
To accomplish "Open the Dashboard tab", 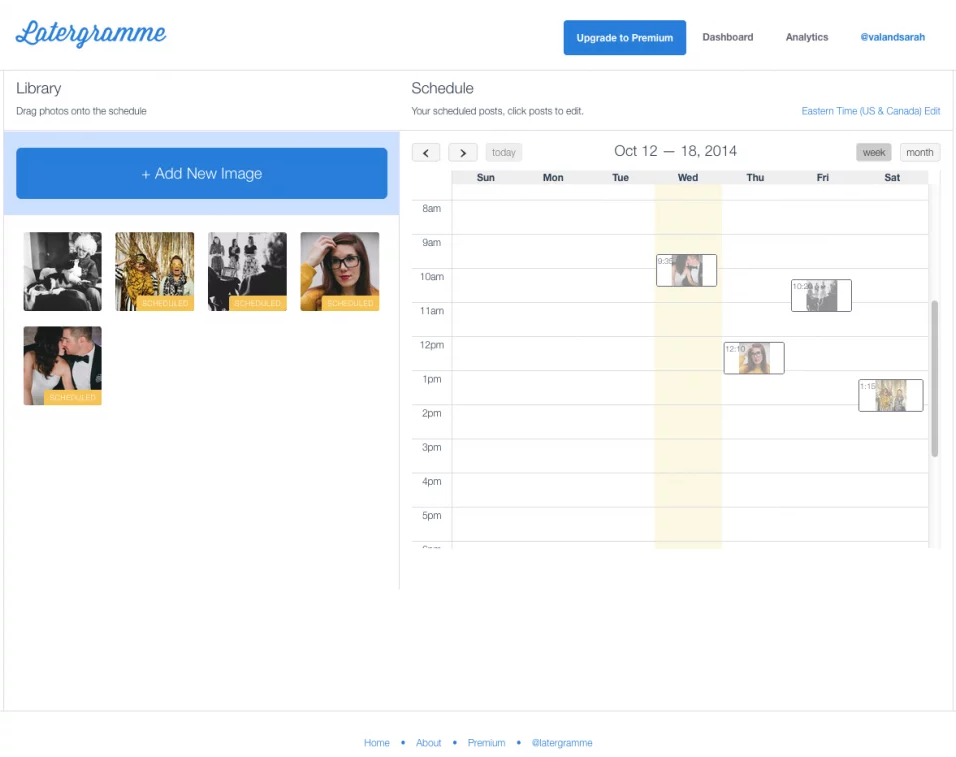I will [727, 38].
